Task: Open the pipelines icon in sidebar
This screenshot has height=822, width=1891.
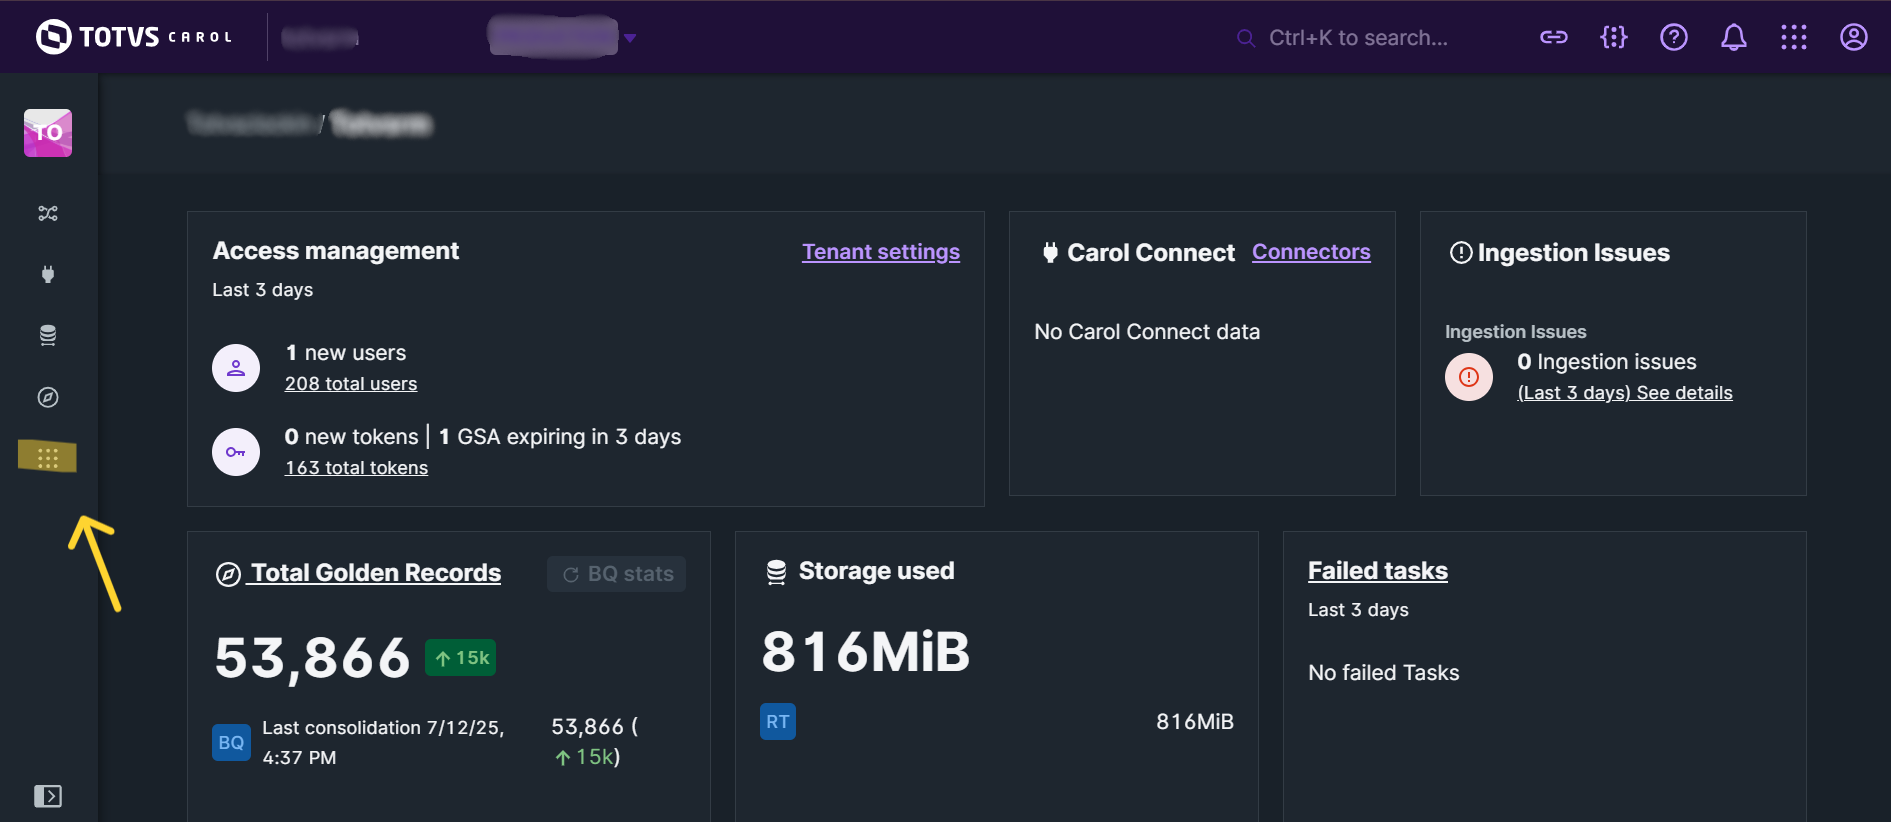Action: click(48, 213)
